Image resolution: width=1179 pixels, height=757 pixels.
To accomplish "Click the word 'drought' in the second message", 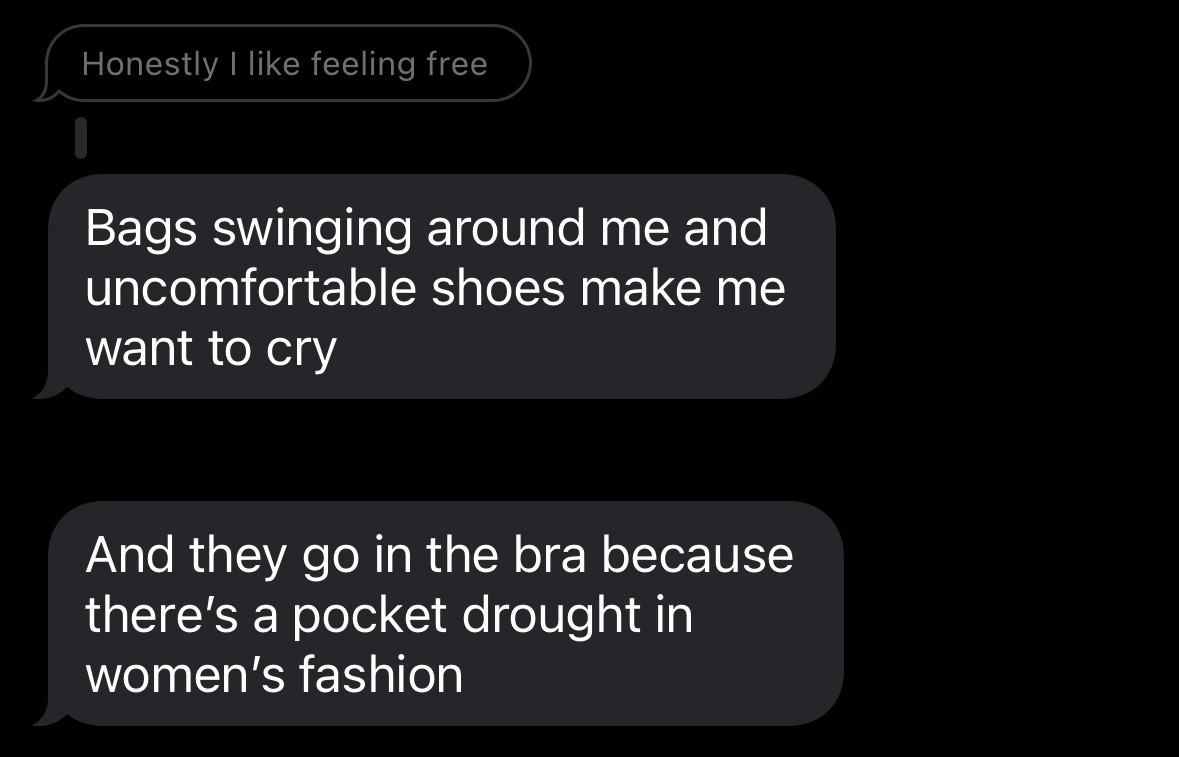I will point(551,616).
